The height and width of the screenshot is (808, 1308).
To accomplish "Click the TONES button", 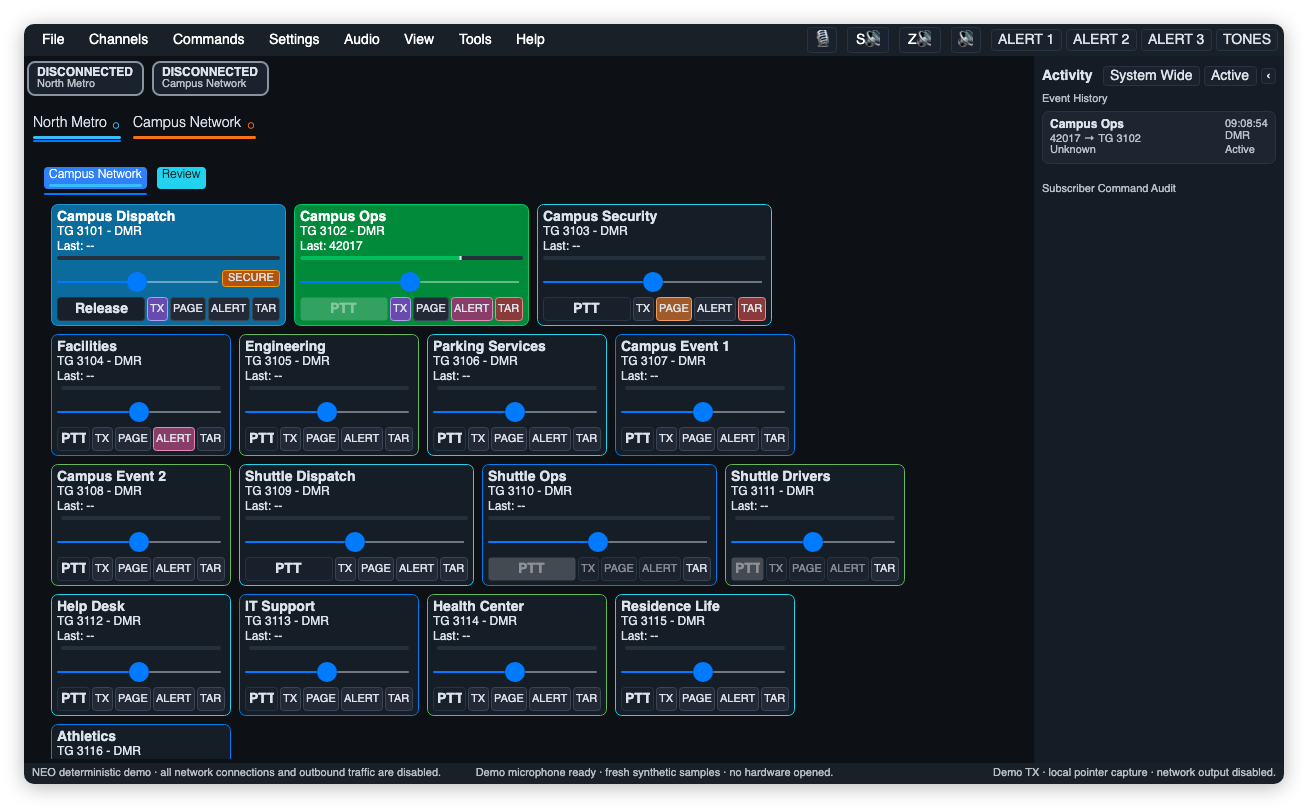I will pyautogui.click(x=1247, y=40).
